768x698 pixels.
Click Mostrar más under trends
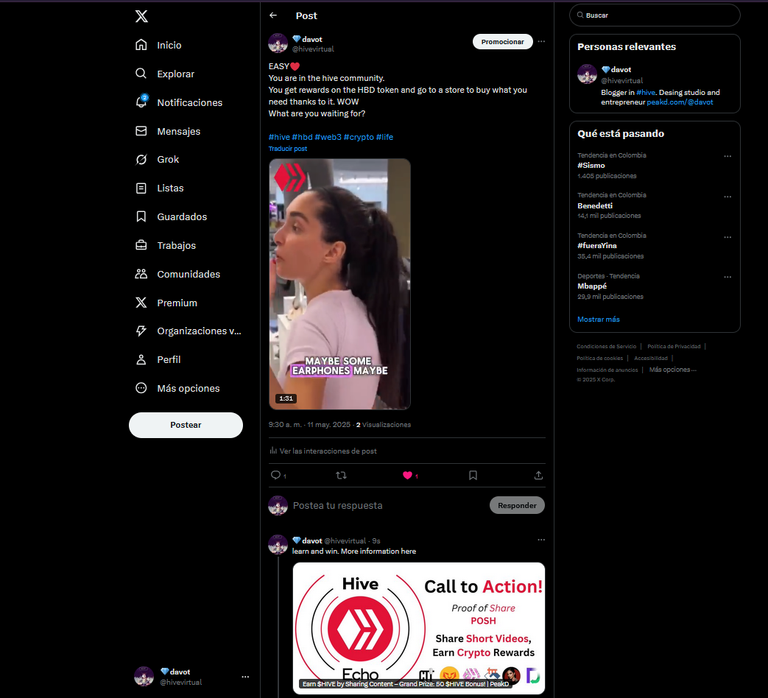pyautogui.click(x=599, y=319)
